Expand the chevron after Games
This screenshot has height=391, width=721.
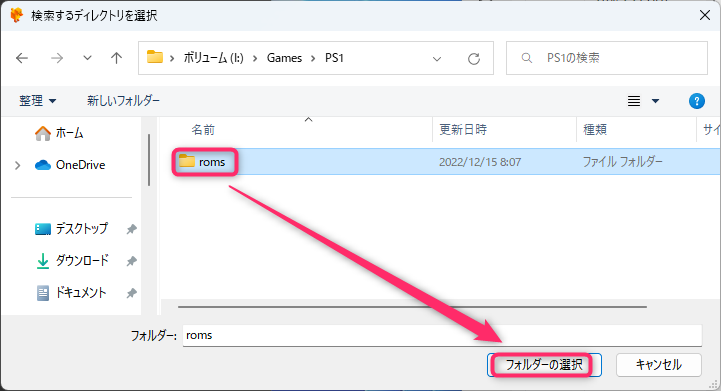click(x=313, y=58)
